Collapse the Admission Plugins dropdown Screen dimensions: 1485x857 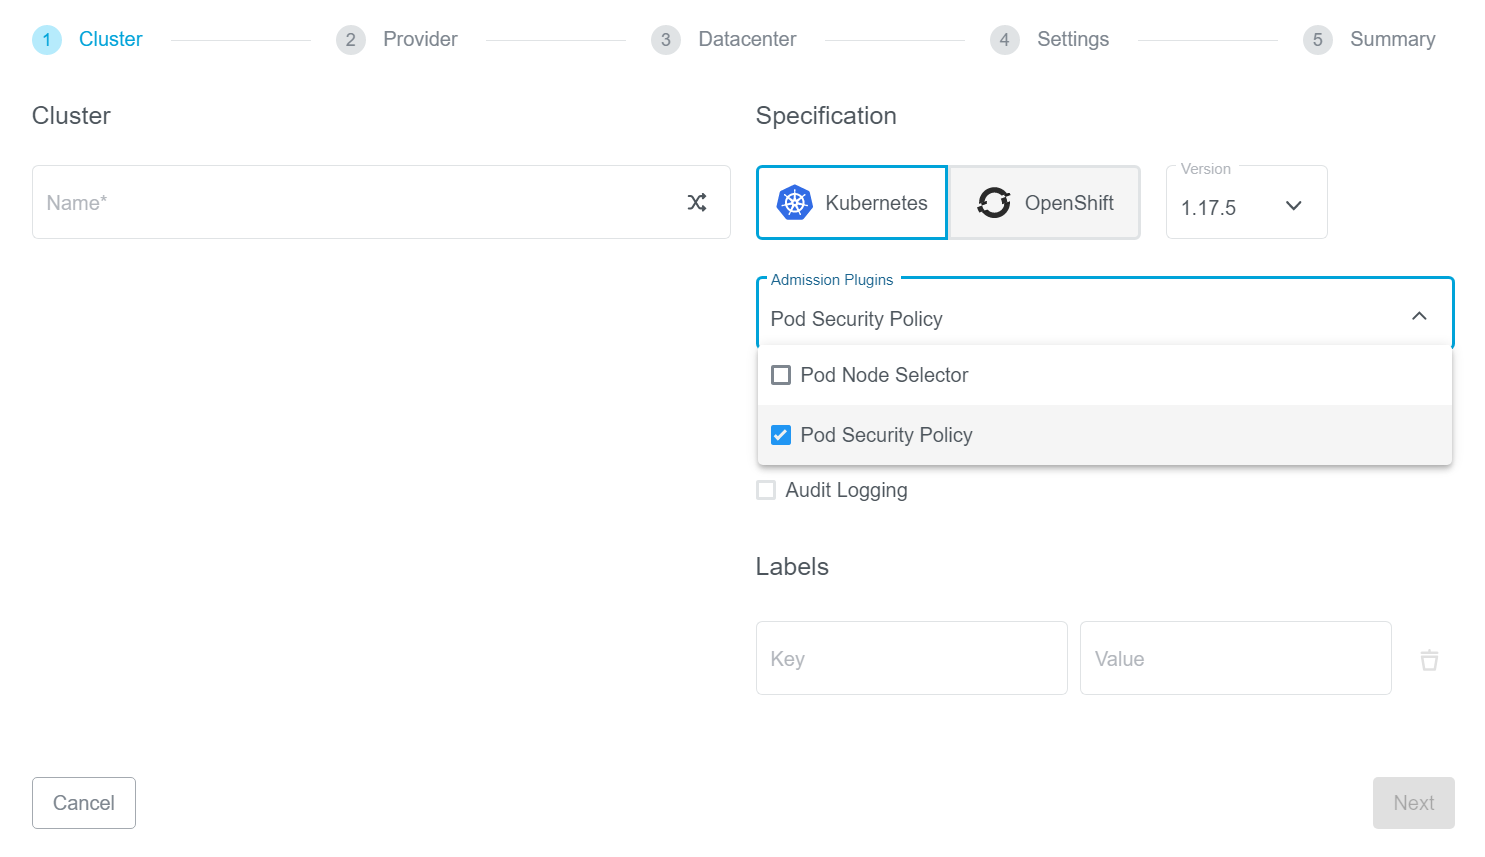tap(1419, 315)
